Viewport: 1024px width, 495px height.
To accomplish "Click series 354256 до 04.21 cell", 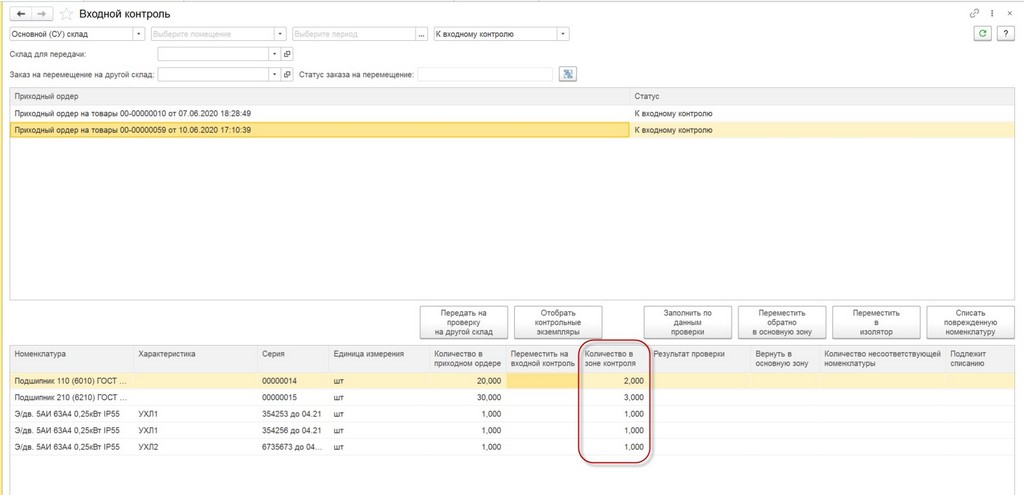I will tap(293, 431).
